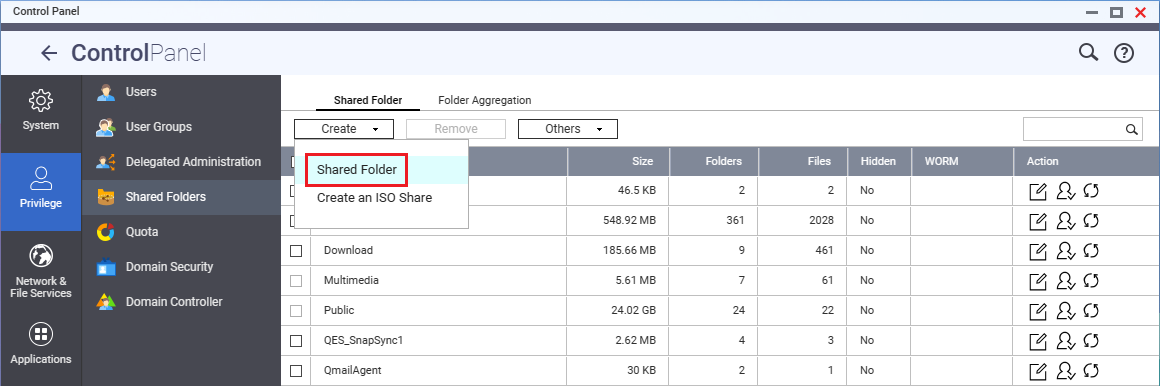This screenshot has height=386, width=1160.
Task: Click the back arrow next to ControlPanel
Action: [x=49, y=53]
